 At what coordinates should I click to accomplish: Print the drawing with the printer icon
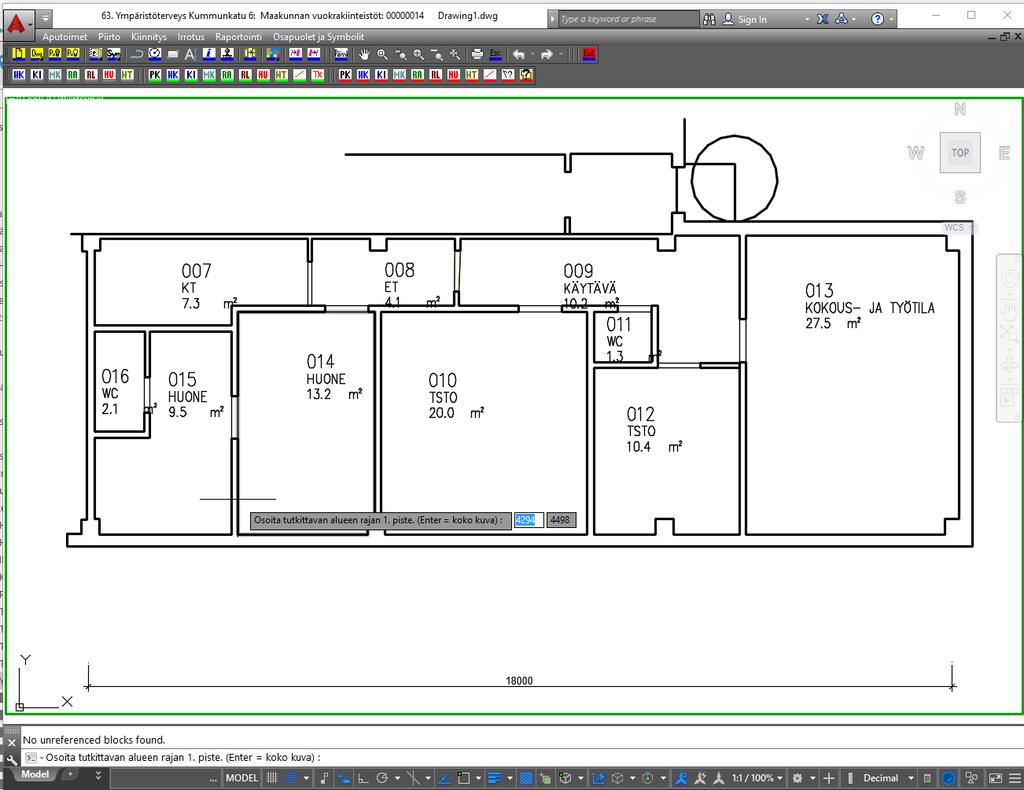477,54
